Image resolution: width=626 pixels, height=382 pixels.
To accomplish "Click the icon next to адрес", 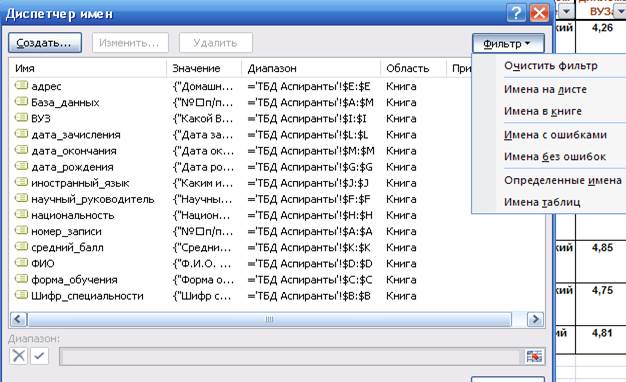I will click(21, 85).
